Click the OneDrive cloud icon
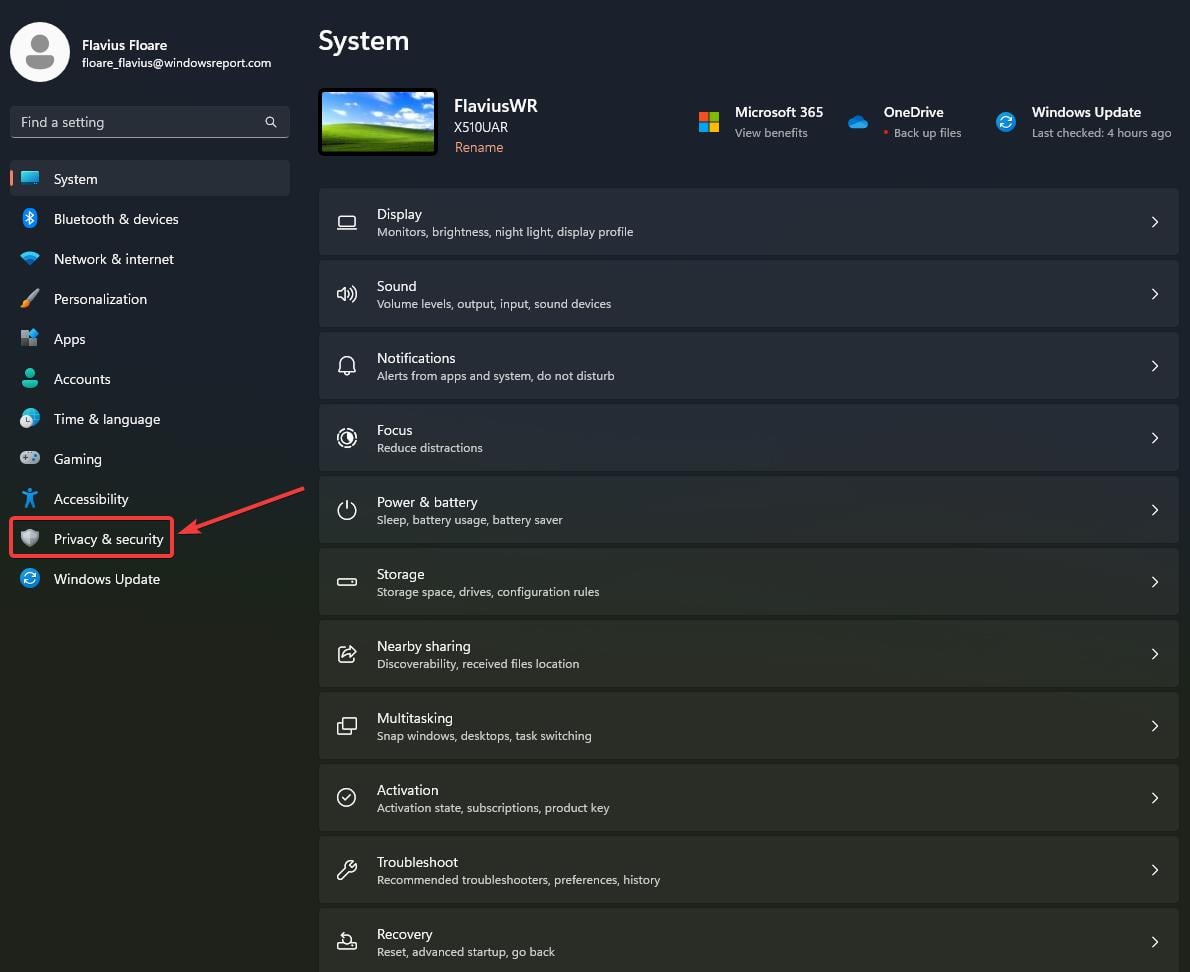The height and width of the screenshot is (972, 1190). click(x=858, y=122)
